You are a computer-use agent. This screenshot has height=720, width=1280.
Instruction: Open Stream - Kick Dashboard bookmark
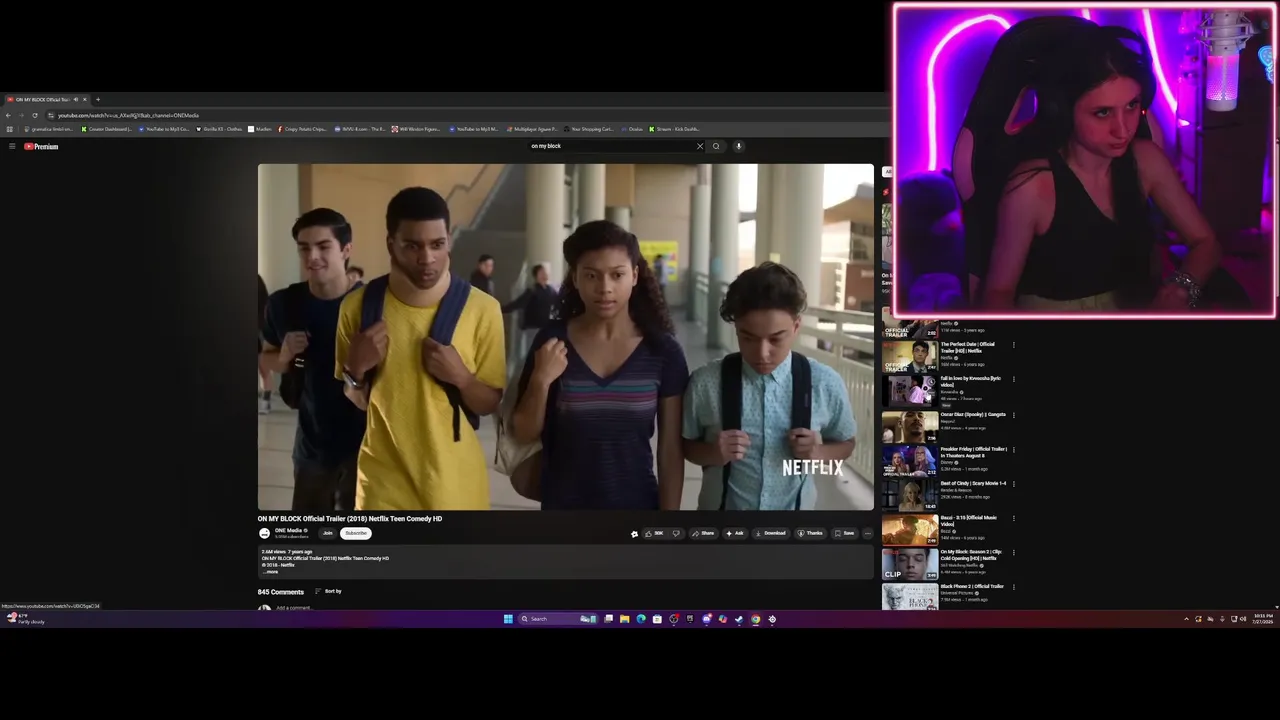click(x=674, y=129)
